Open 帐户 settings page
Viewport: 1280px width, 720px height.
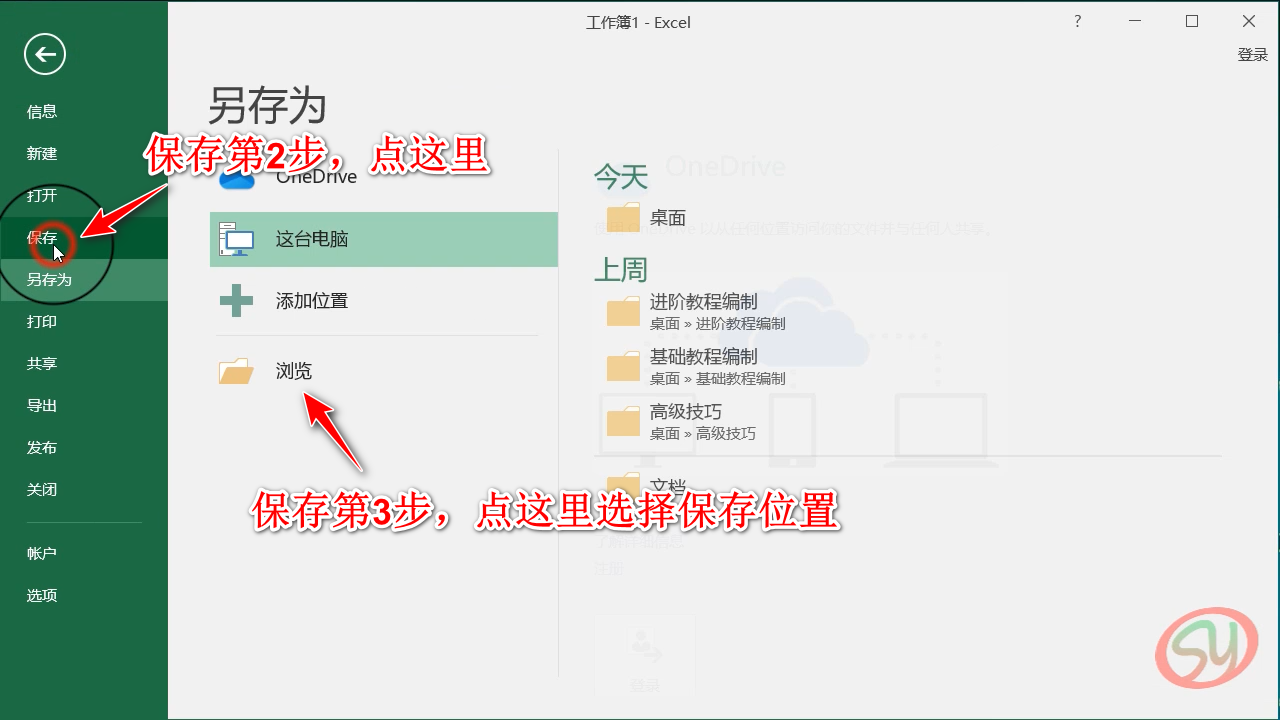pos(84,554)
